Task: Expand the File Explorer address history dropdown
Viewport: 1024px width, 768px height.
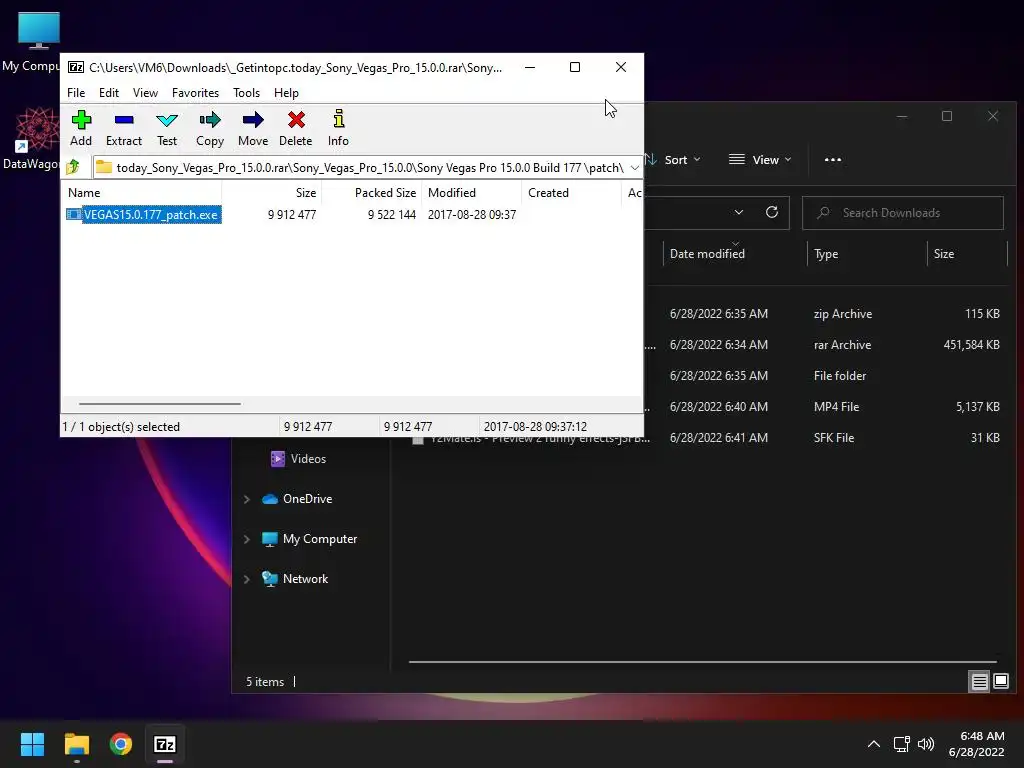Action: point(739,212)
